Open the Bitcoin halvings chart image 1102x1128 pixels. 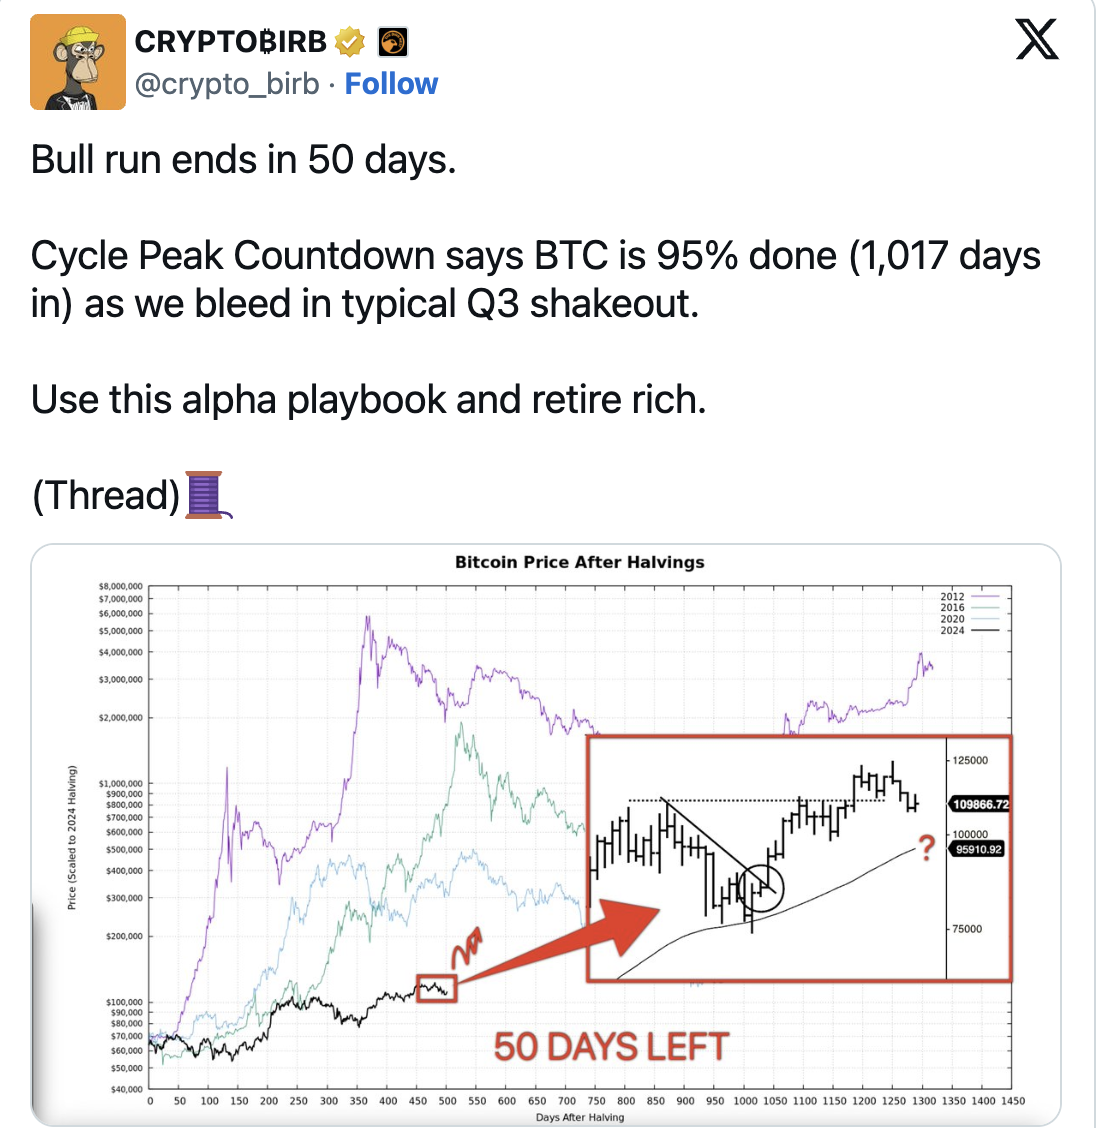(x=545, y=834)
